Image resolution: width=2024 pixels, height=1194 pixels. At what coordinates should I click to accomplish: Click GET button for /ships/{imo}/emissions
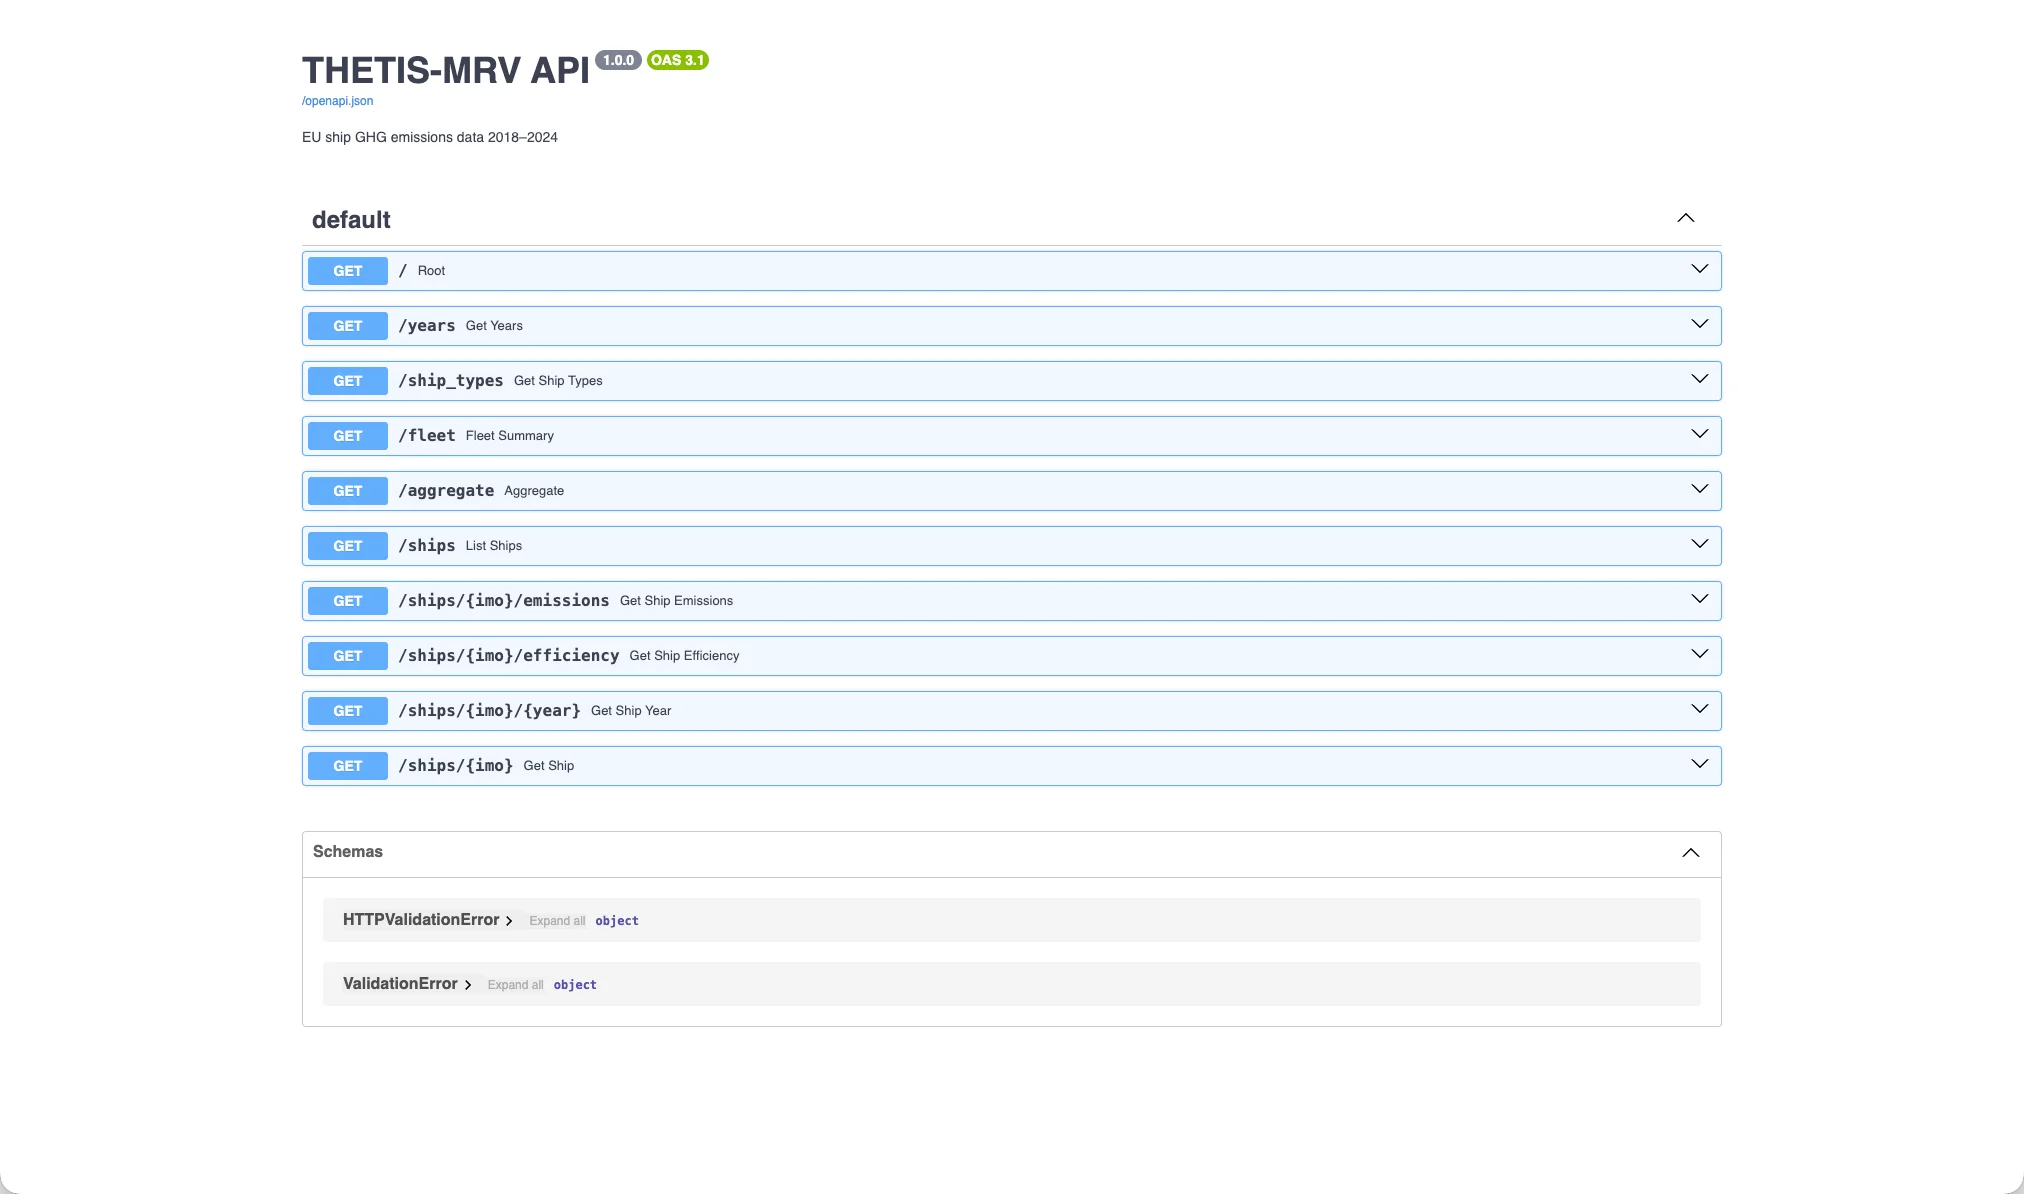point(347,601)
